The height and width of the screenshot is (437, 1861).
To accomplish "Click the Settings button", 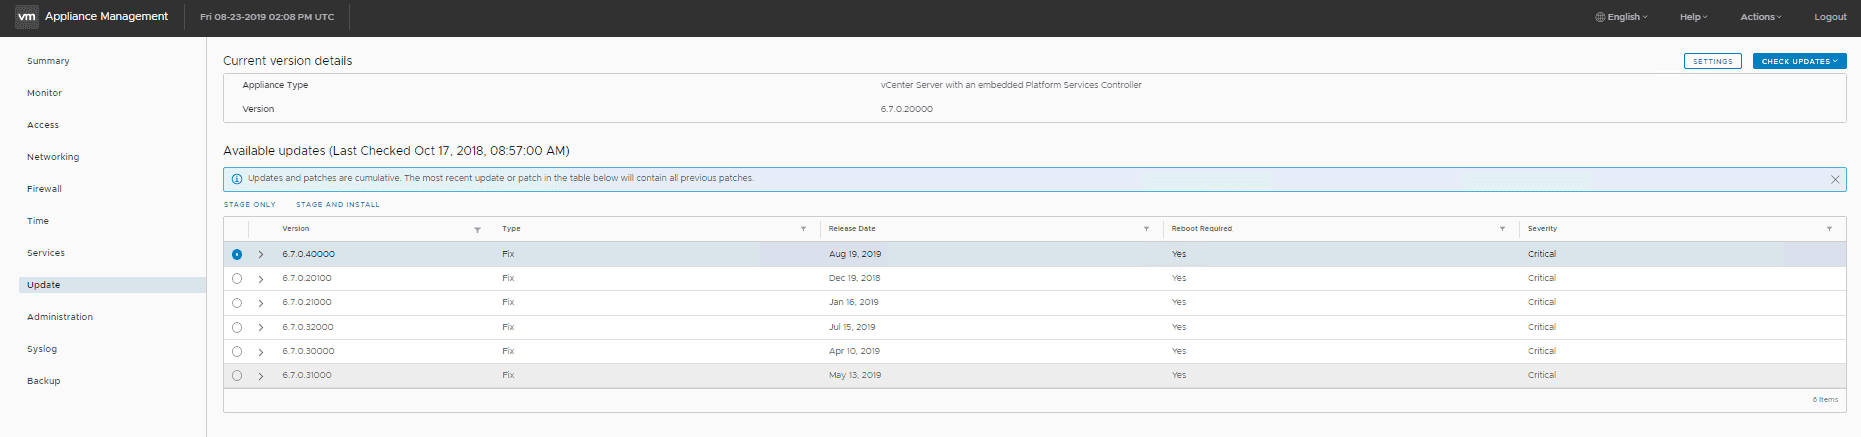I will pyautogui.click(x=1713, y=61).
